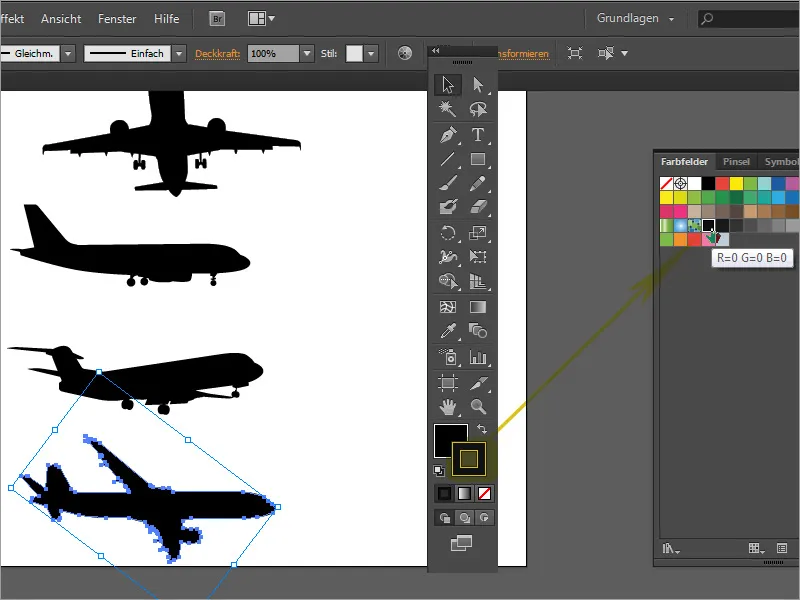Enable Draw Inside mode
The image size is (800, 600).
coord(484,518)
